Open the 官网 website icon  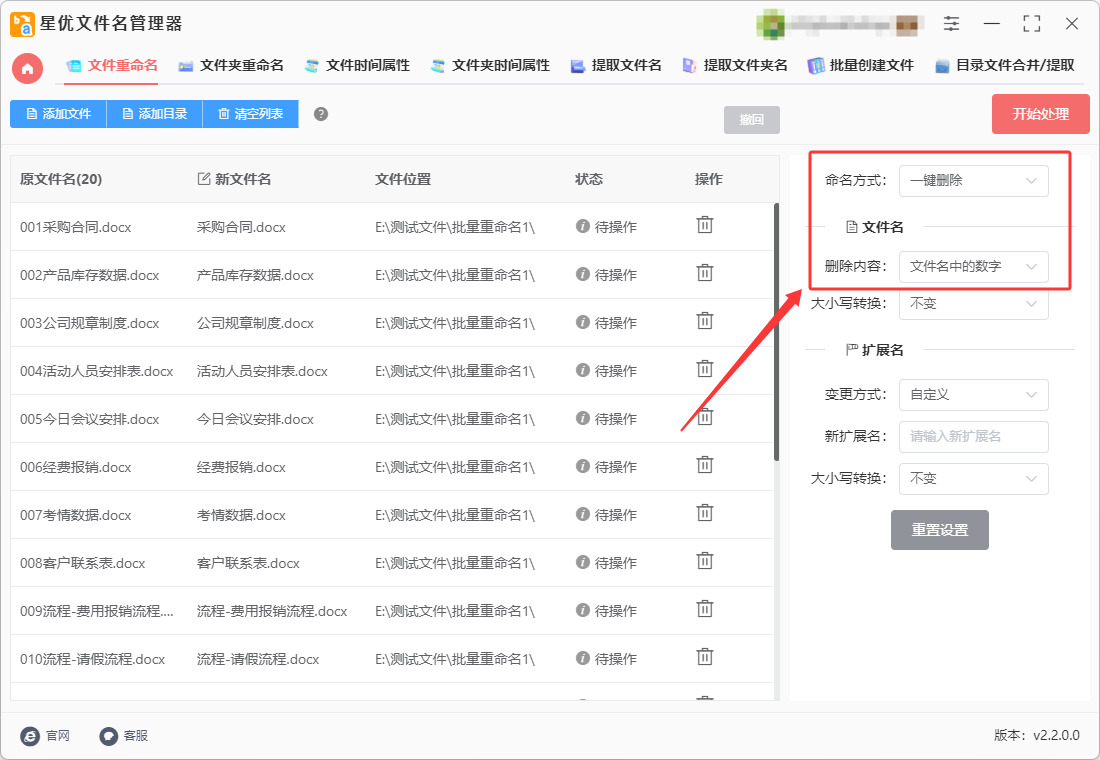(x=30, y=736)
